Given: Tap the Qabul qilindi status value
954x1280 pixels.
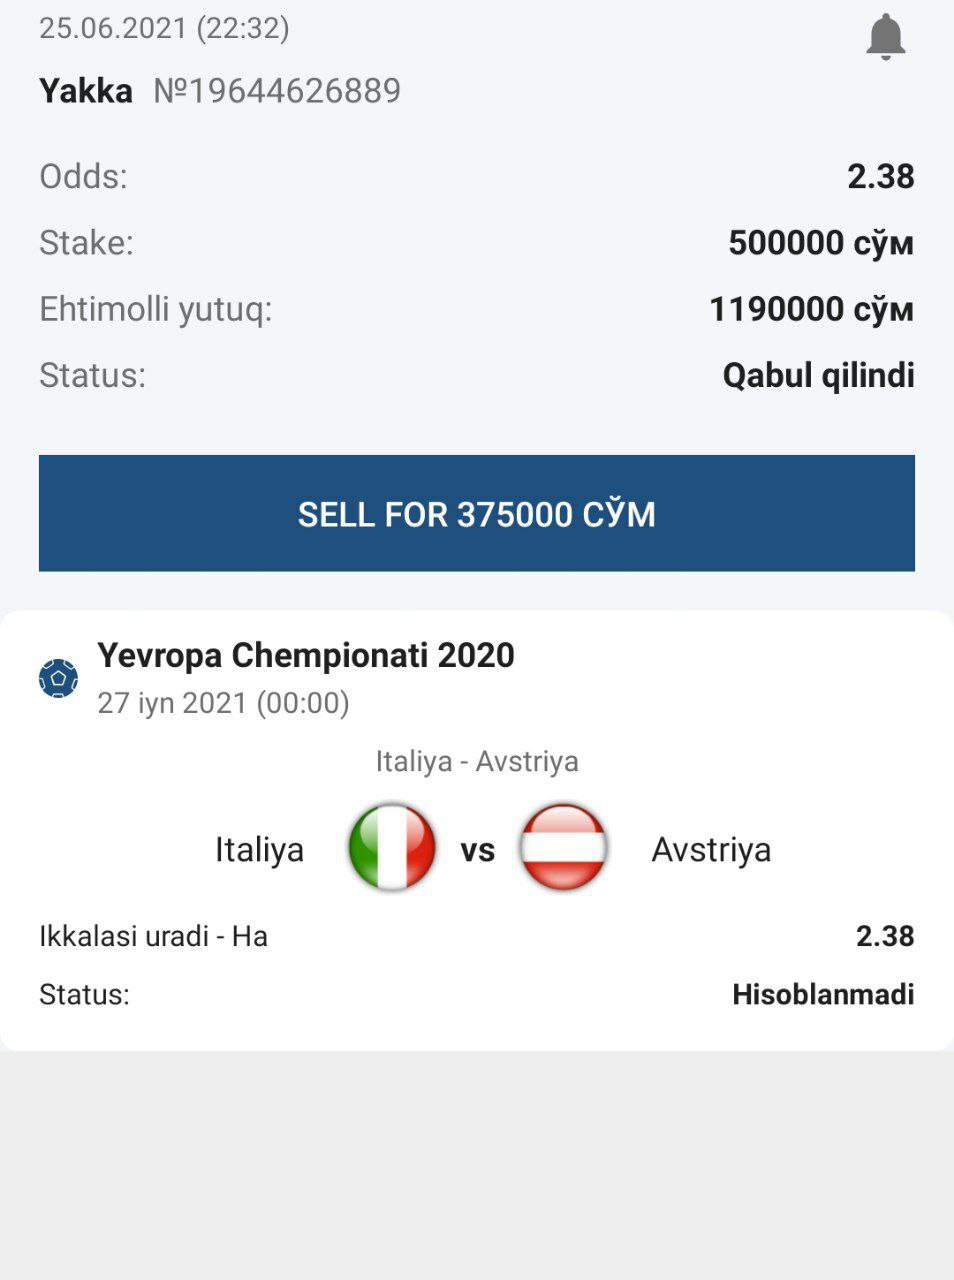Looking at the screenshot, I should pos(818,376).
